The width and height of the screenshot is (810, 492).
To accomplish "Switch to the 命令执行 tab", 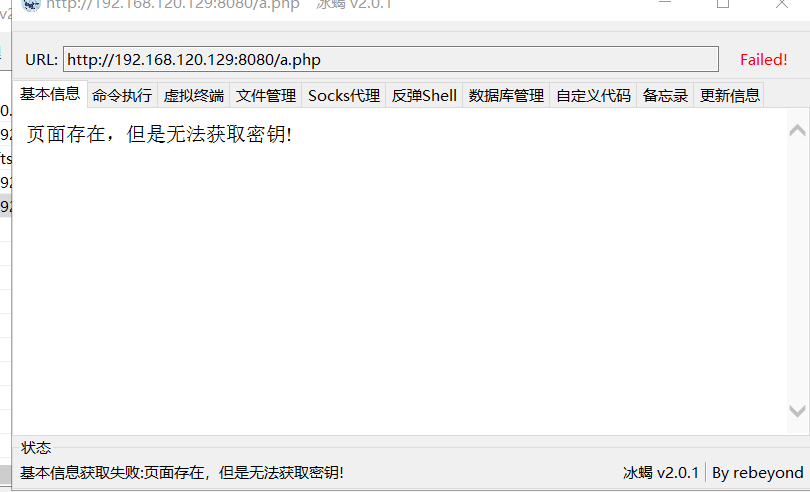I will tap(122, 96).
